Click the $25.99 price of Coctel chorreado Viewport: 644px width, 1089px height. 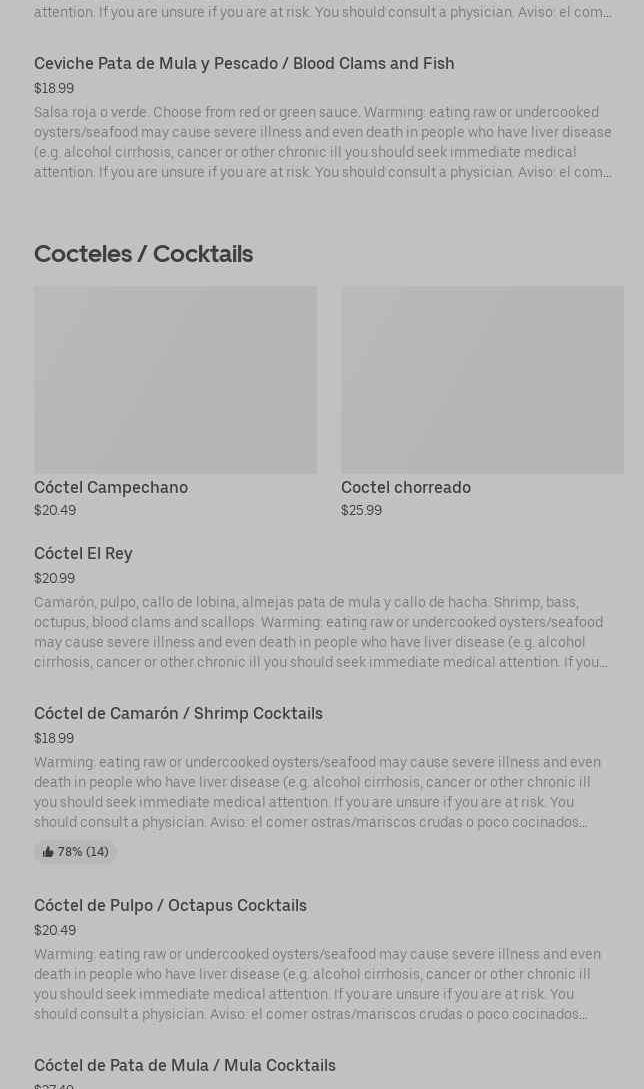point(361,511)
